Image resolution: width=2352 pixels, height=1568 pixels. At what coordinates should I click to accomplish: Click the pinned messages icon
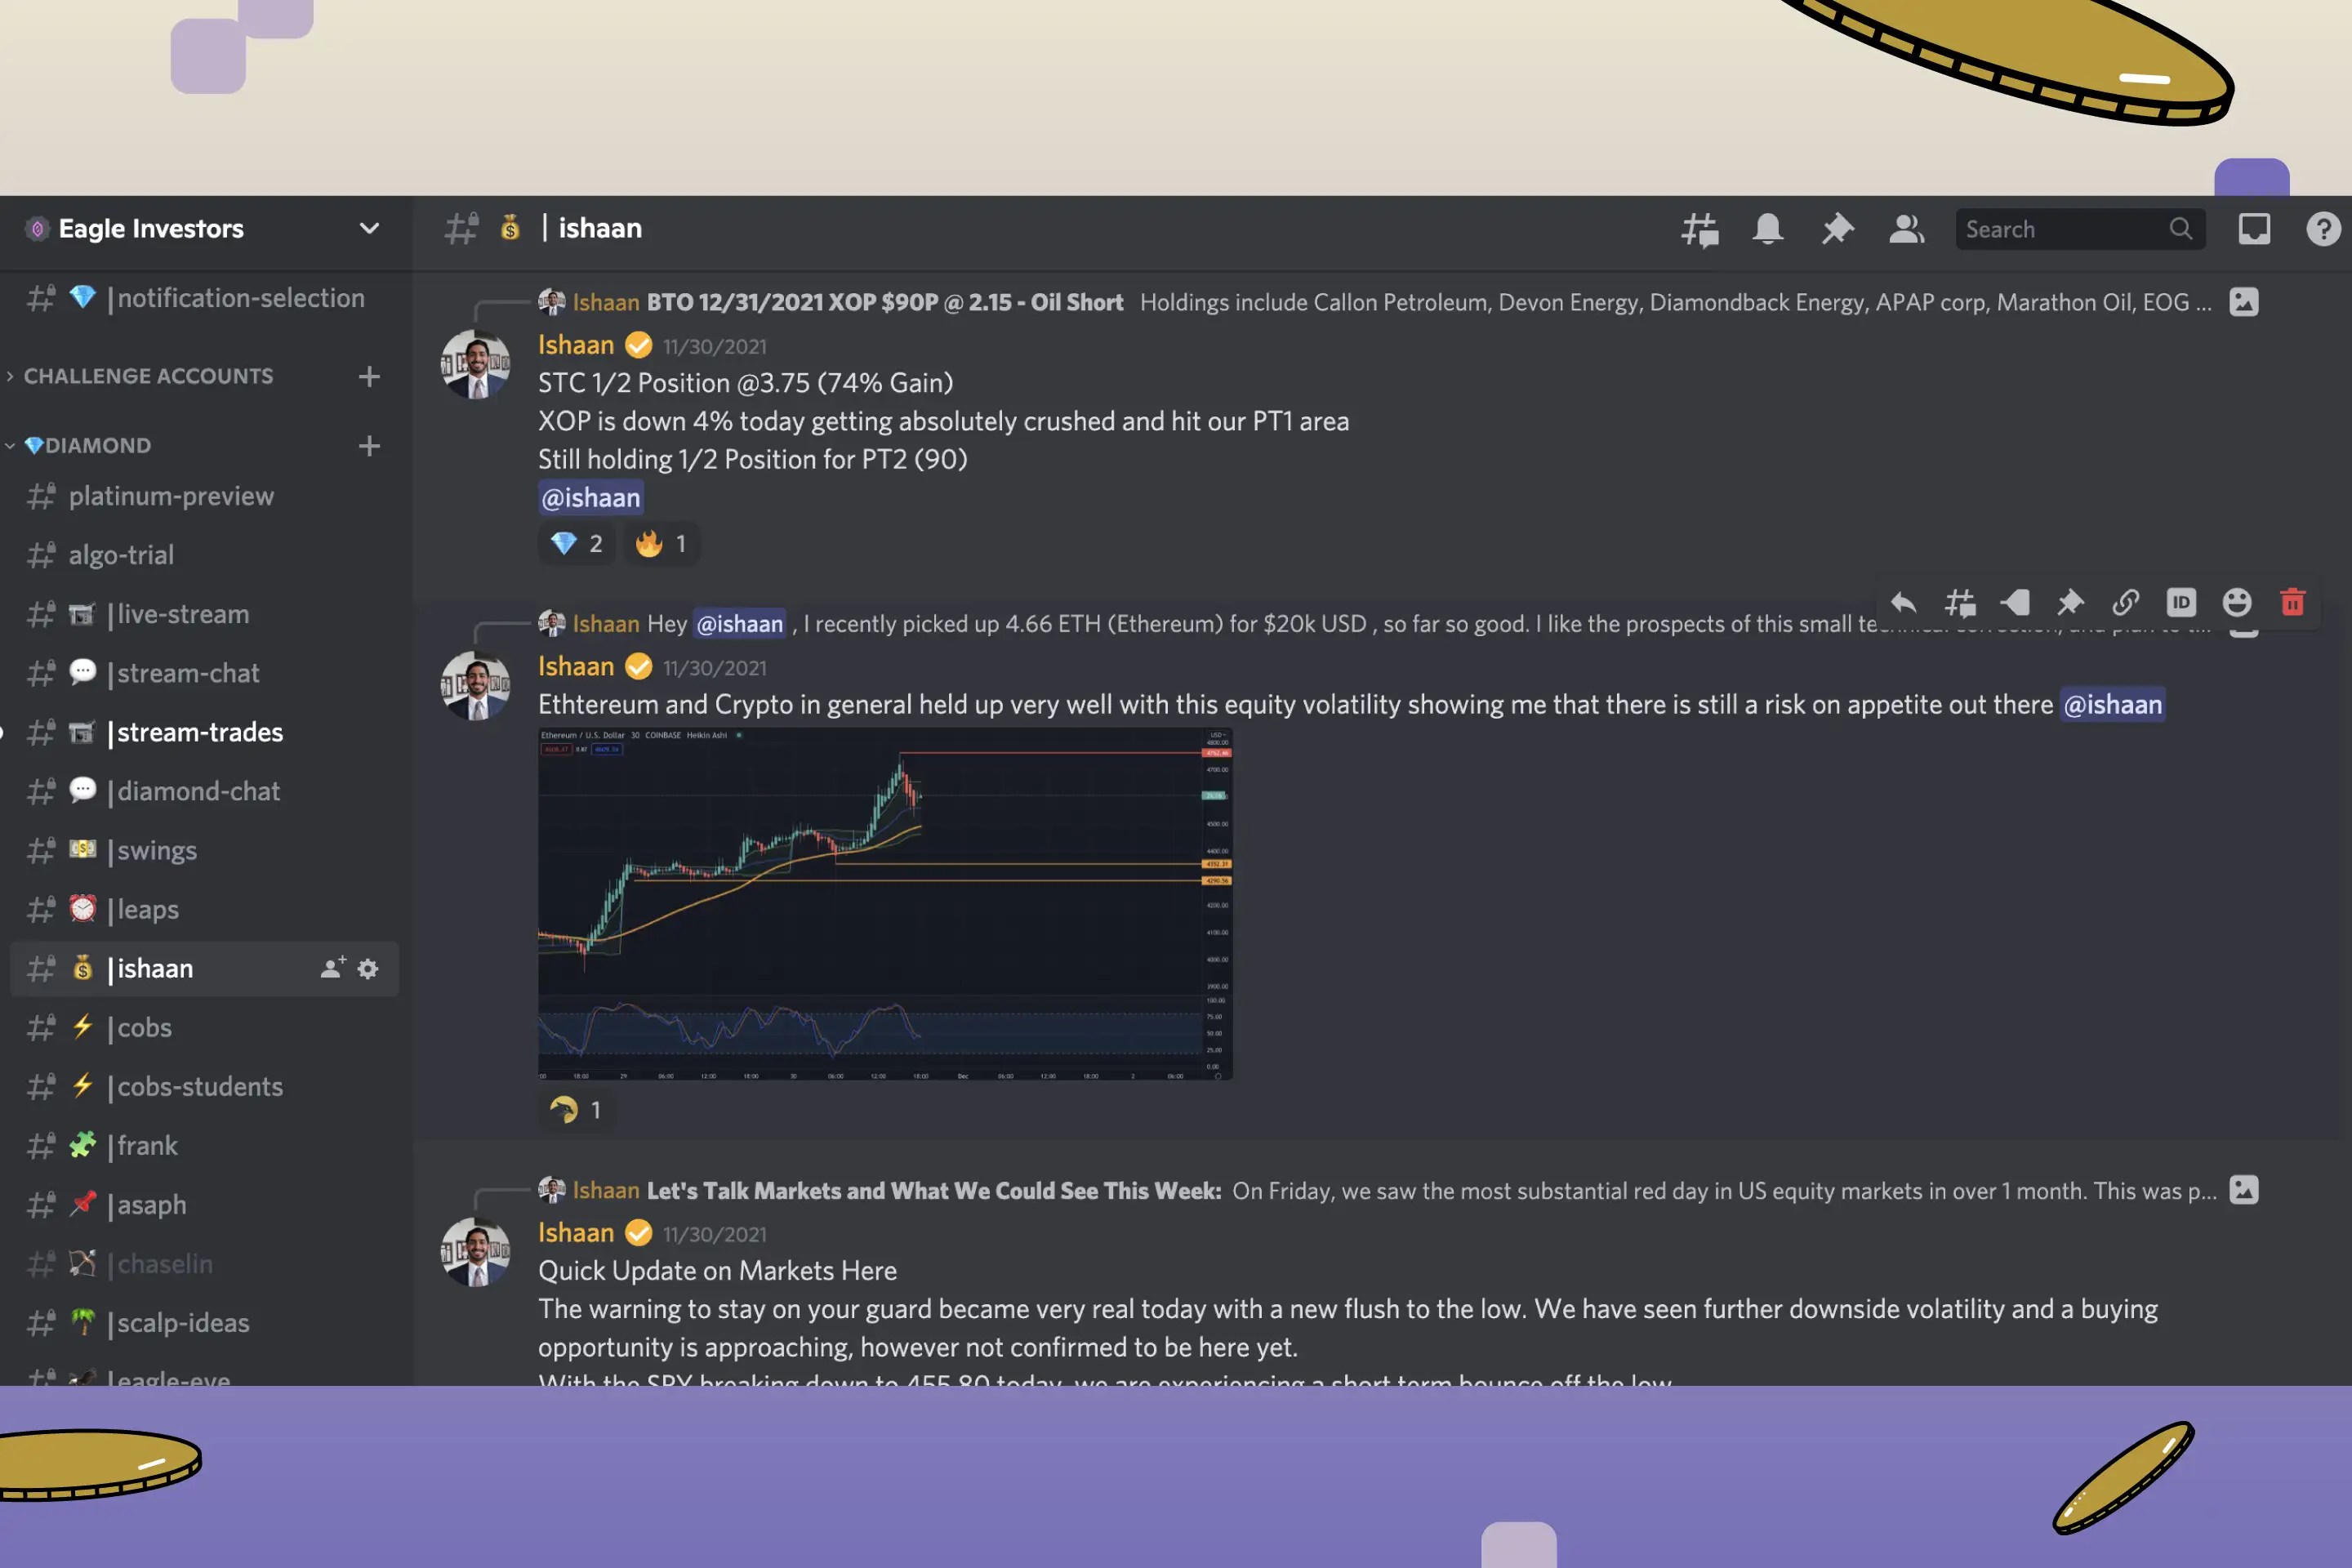[x=1834, y=228]
